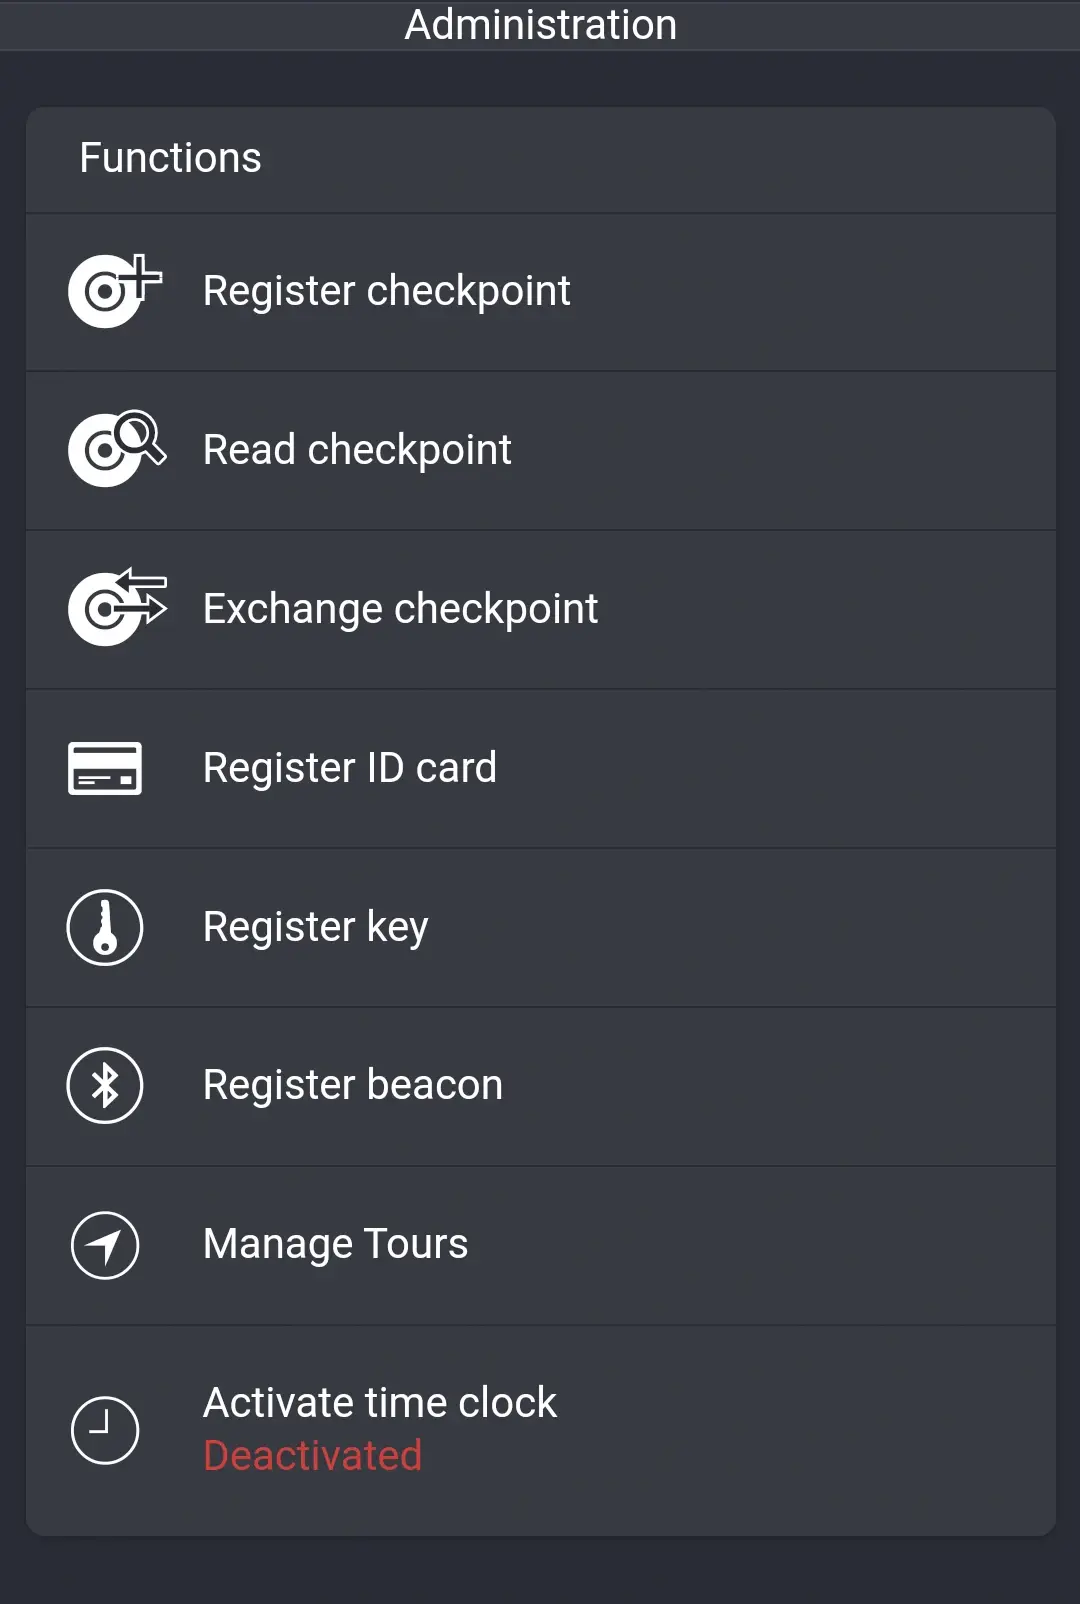Activate the deactivated time clock
The height and width of the screenshot is (1604, 1080).
point(540,1429)
